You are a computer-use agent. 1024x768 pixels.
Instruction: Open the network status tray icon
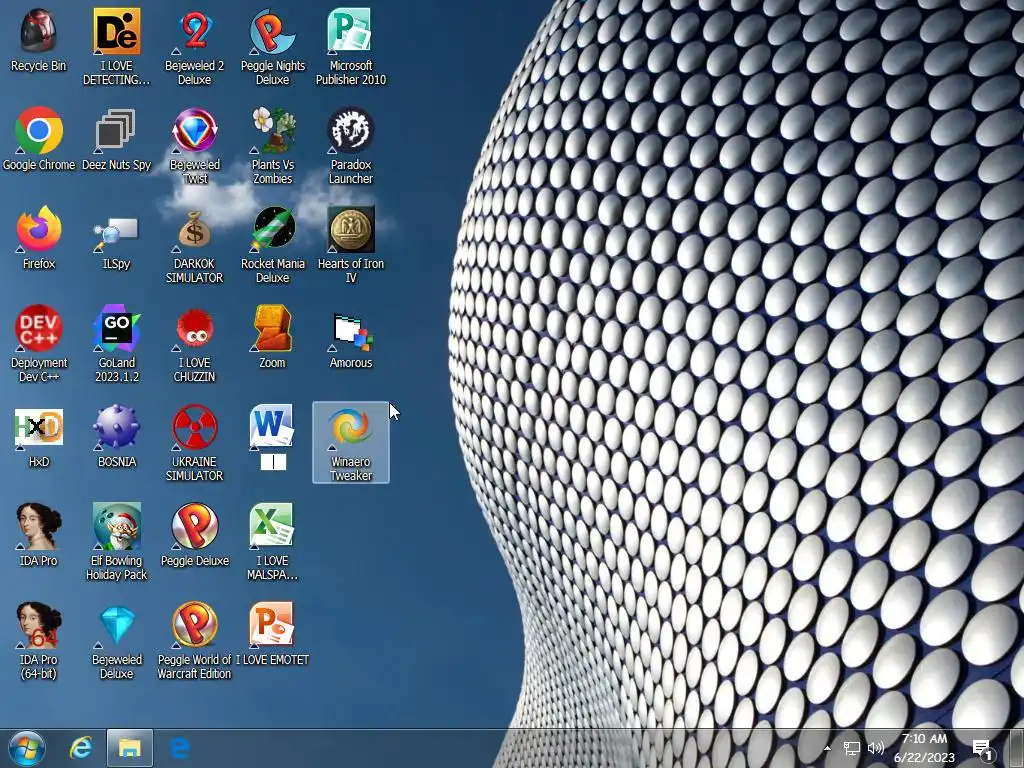pos(852,748)
